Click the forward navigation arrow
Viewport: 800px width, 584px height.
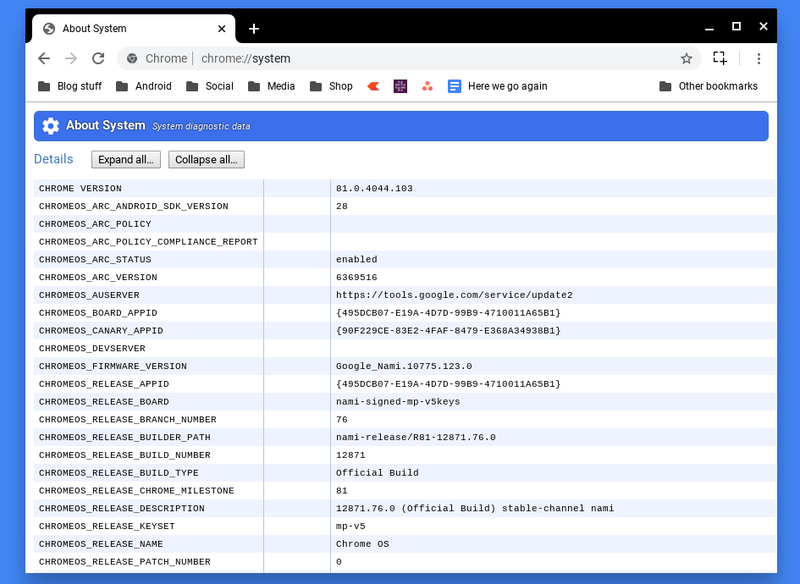[71, 59]
